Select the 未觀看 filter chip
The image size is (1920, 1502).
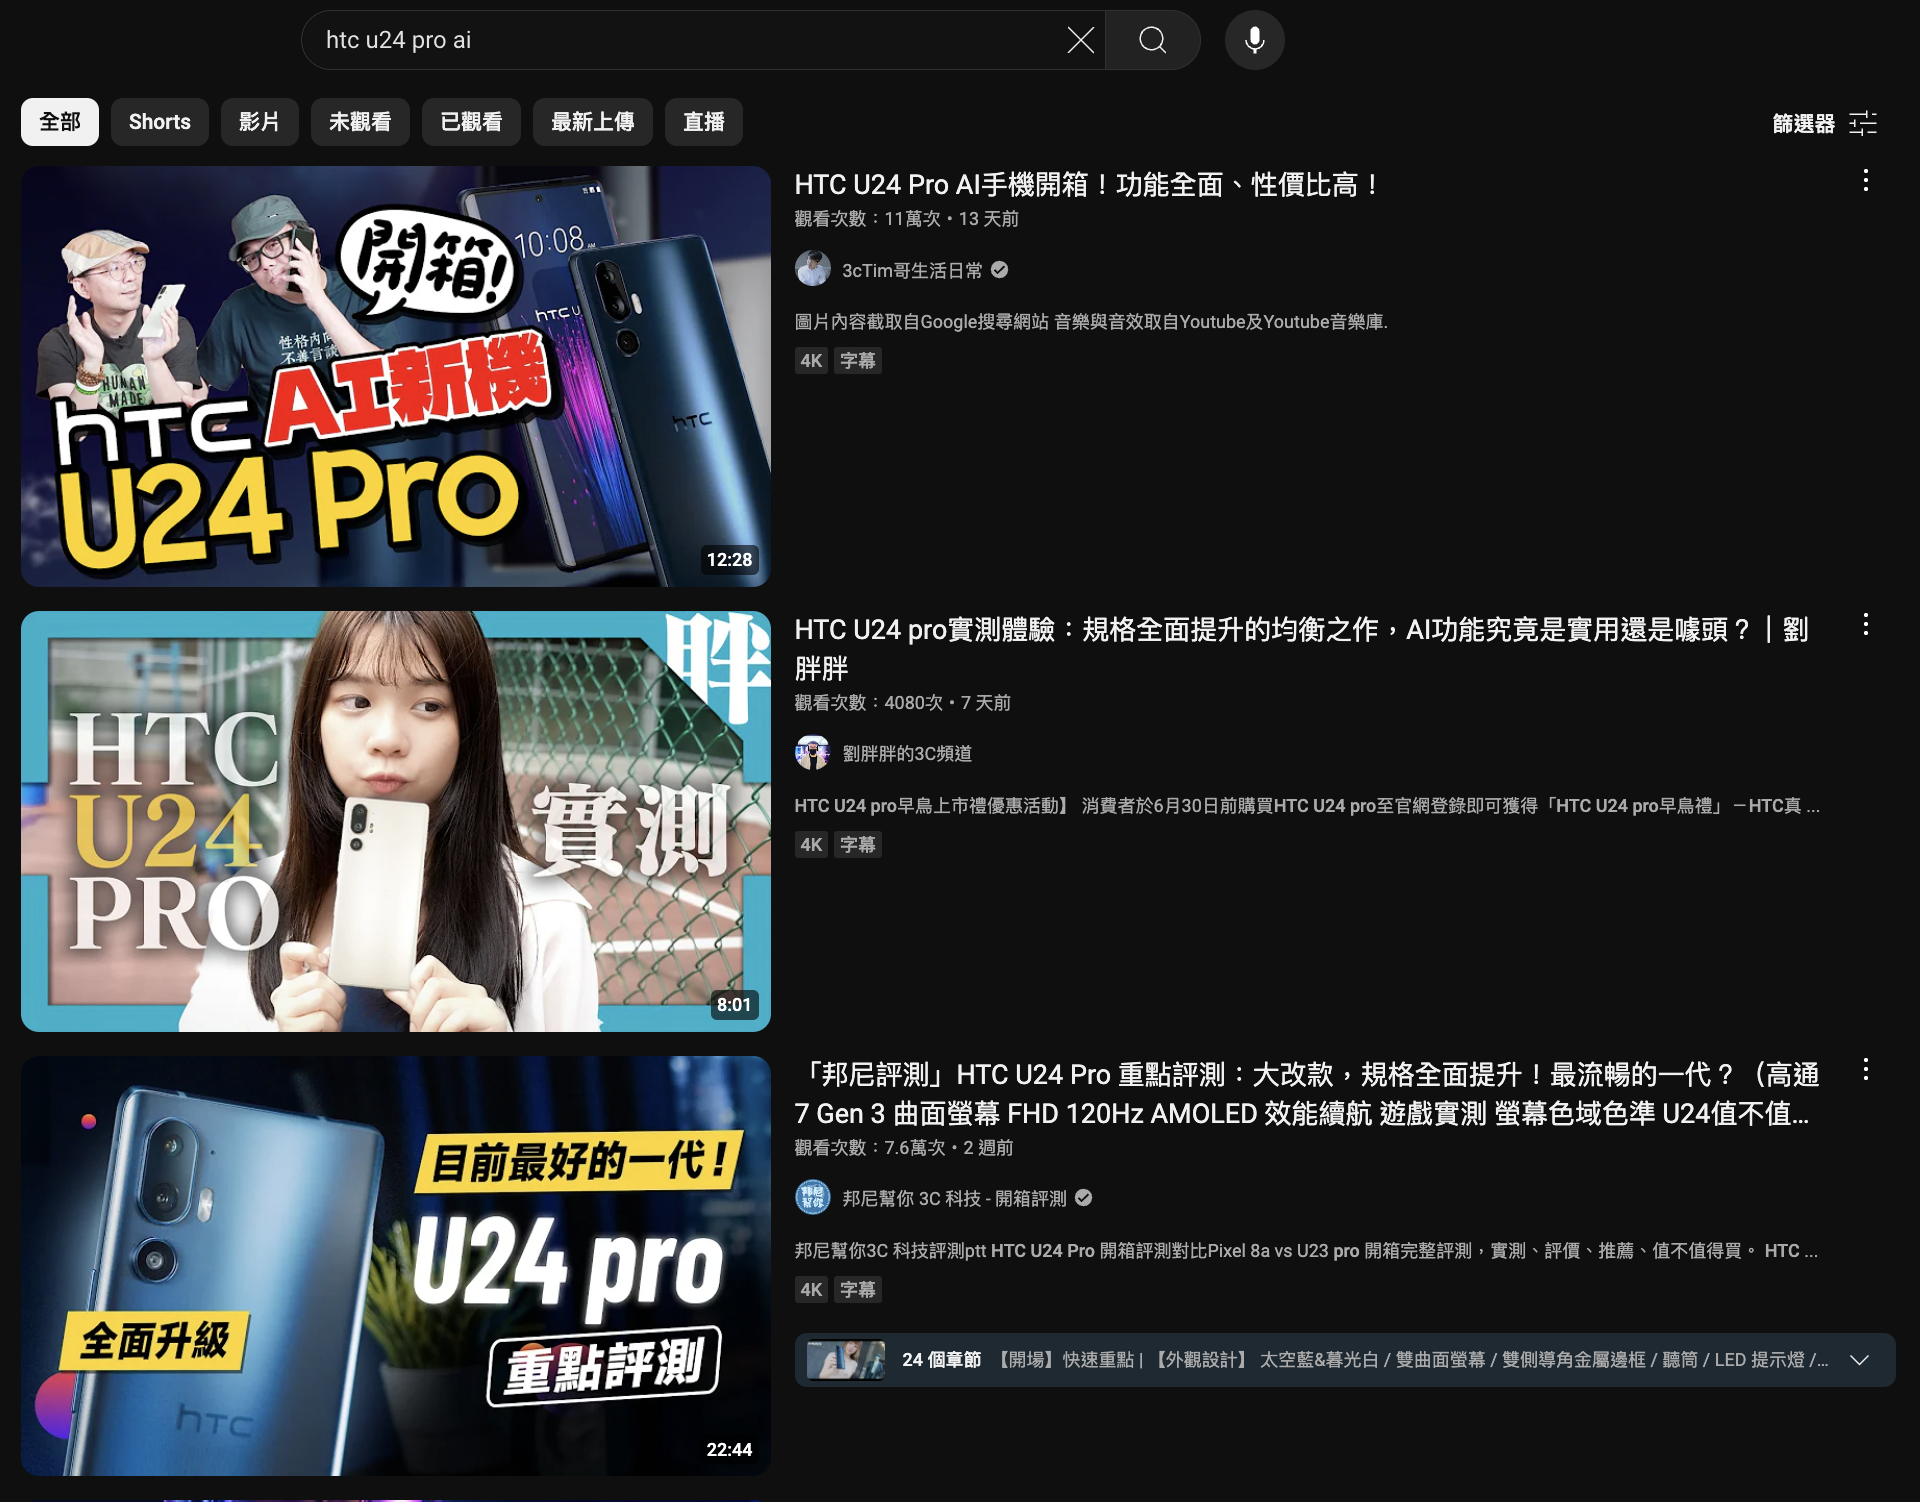click(x=360, y=122)
